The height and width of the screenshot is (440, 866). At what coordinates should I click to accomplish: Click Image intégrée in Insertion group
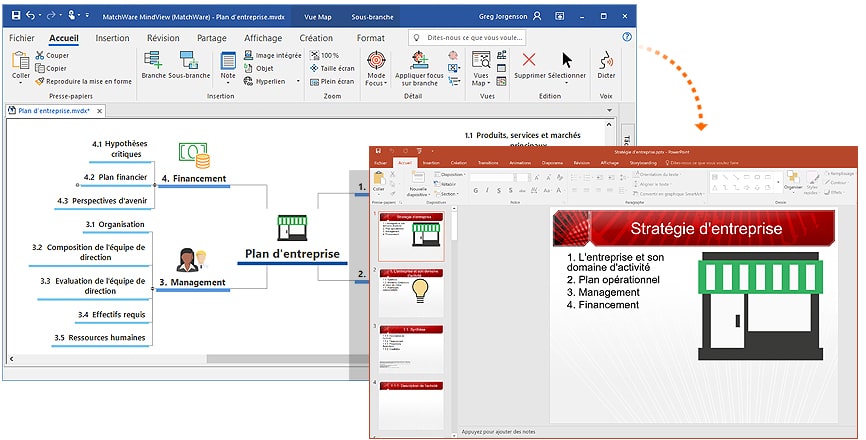pos(273,55)
